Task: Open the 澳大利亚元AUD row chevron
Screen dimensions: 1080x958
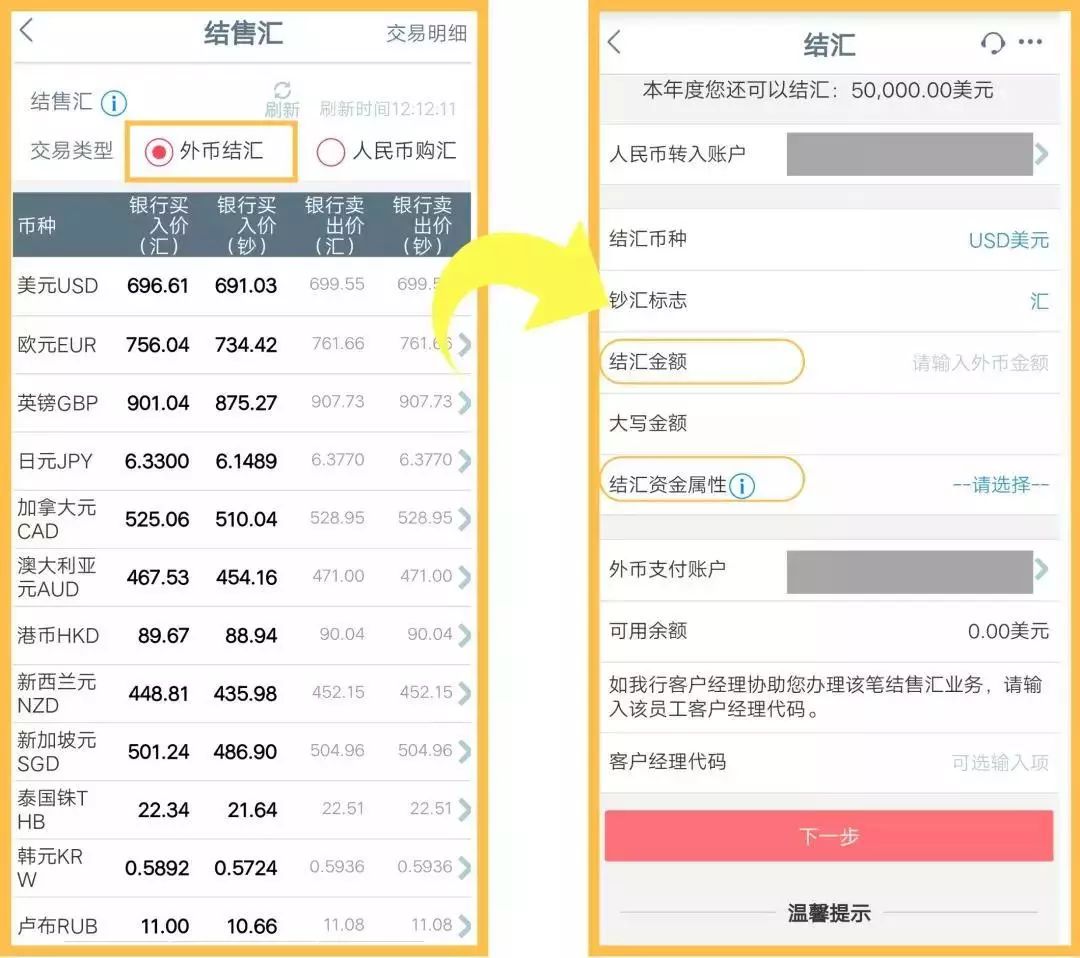Action: coord(465,576)
